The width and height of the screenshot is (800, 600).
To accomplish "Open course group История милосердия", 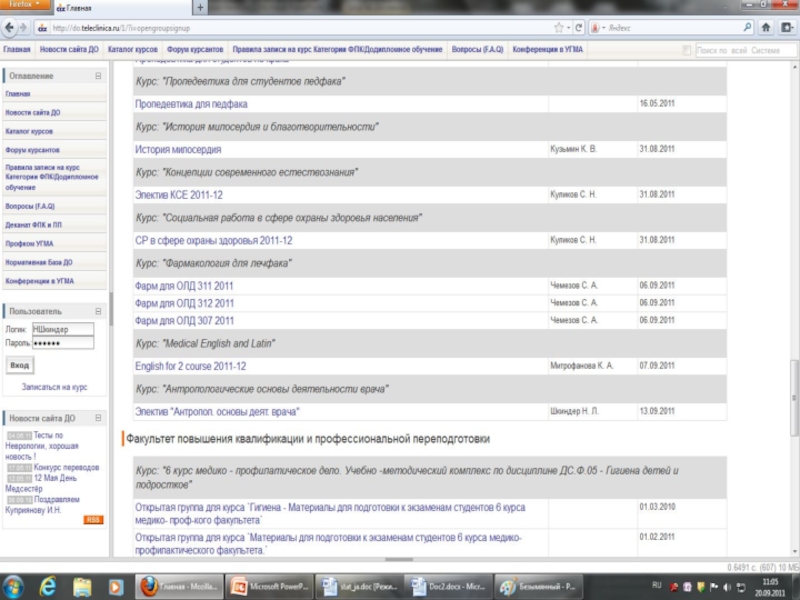I will pos(178,149).
